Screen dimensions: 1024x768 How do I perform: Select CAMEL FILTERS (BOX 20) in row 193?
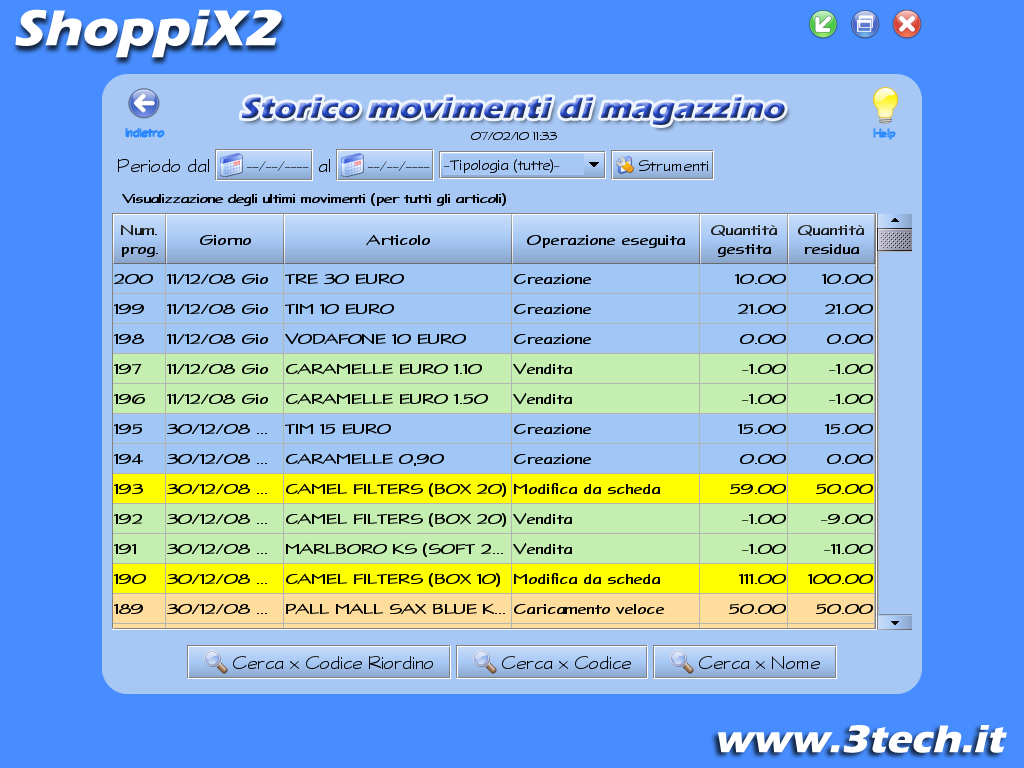pyautogui.click(x=398, y=489)
